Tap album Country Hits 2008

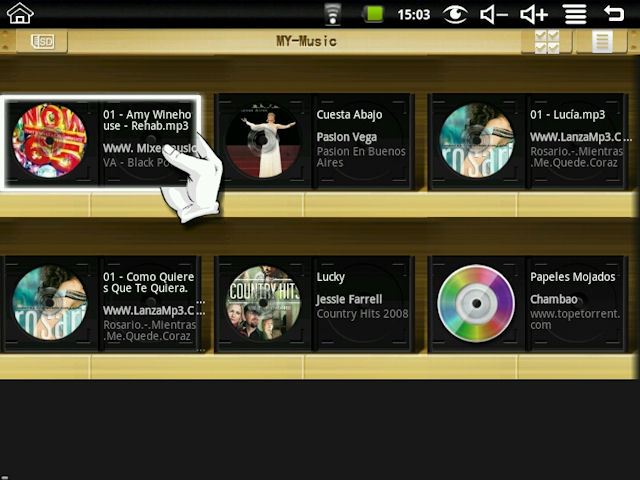pos(362,313)
